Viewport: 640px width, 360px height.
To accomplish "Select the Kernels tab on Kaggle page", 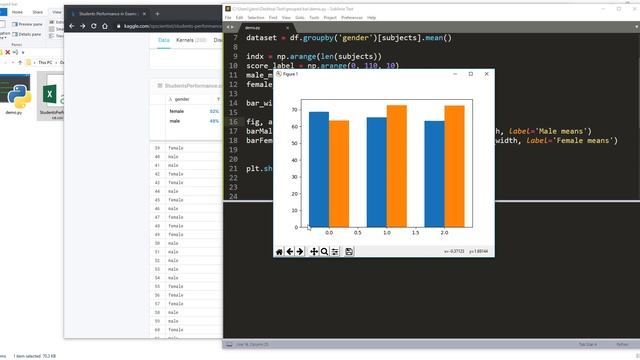I will (x=191, y=40).
